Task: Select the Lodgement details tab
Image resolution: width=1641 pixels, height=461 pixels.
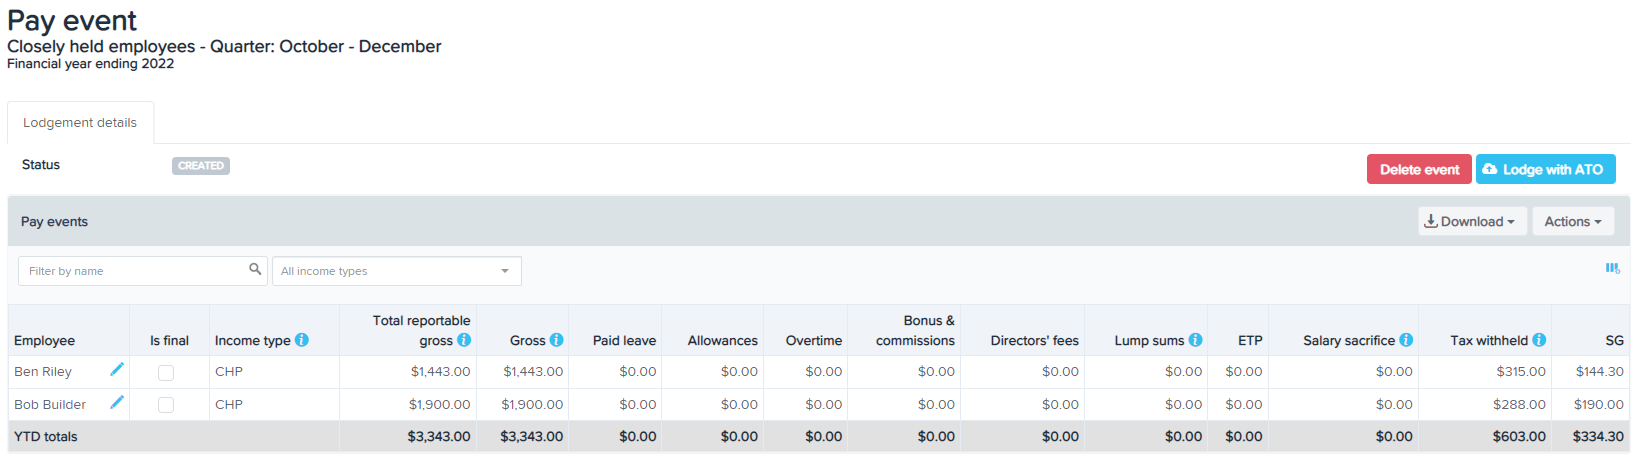Action: [x=80, y=122]
